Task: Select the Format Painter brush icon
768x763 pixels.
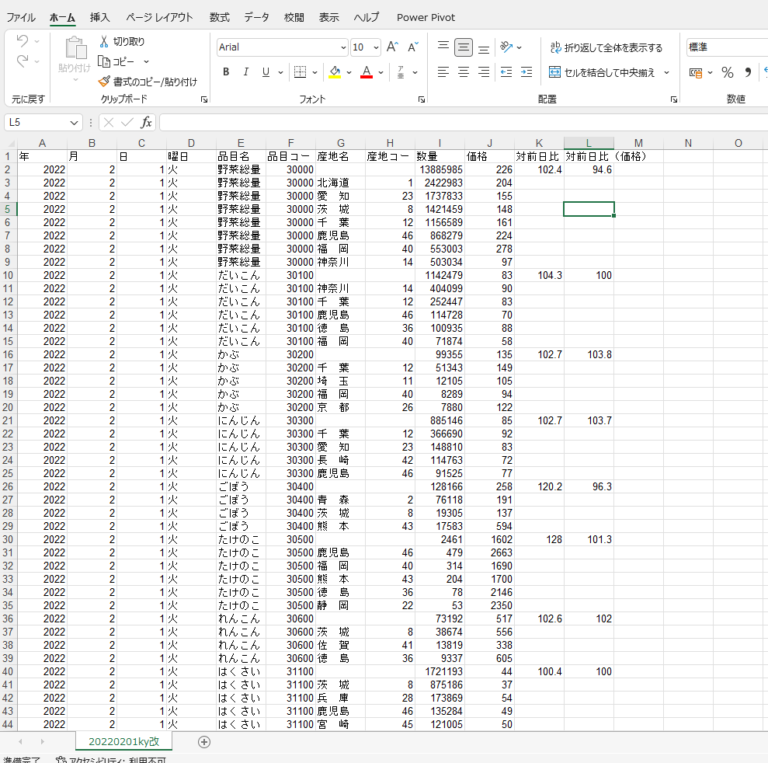Action: (104, 81)
